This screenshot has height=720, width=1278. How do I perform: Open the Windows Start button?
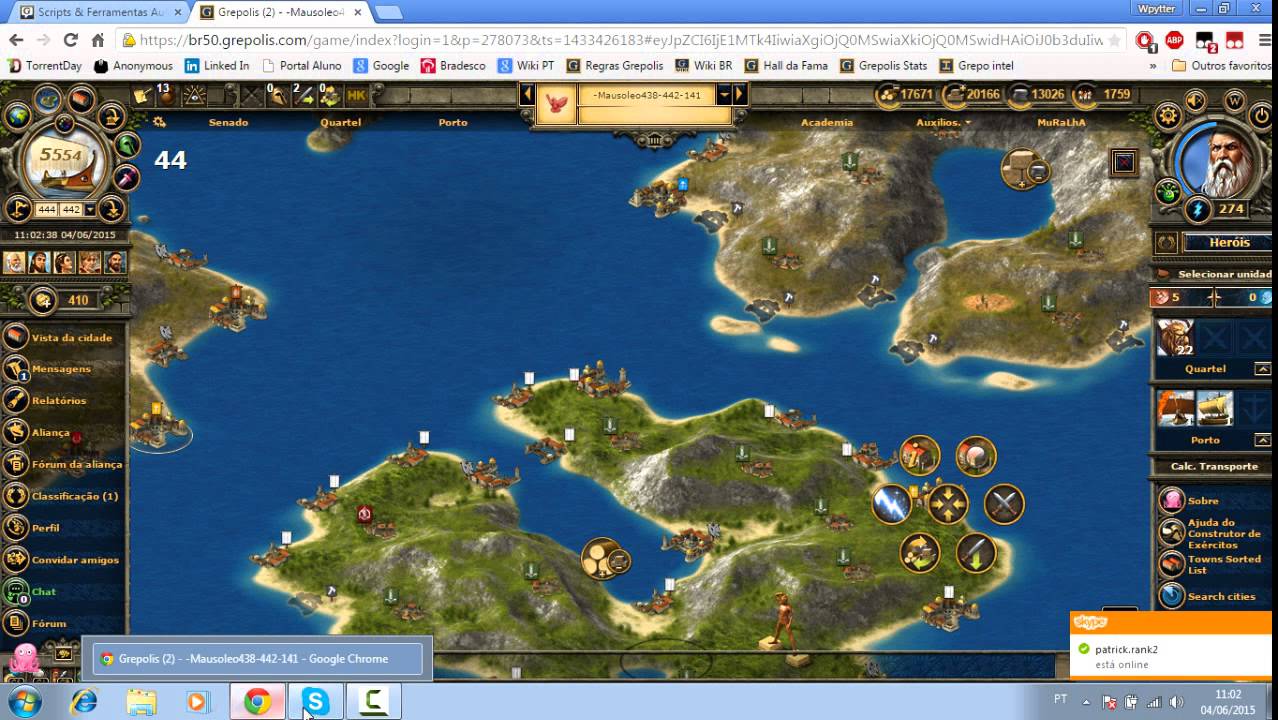pyautogui.click(x=23, y=702)
